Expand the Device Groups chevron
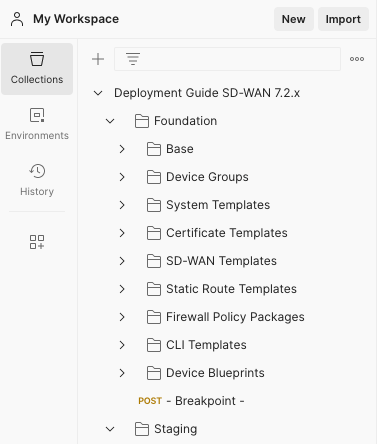 click(x=122, y=177)
